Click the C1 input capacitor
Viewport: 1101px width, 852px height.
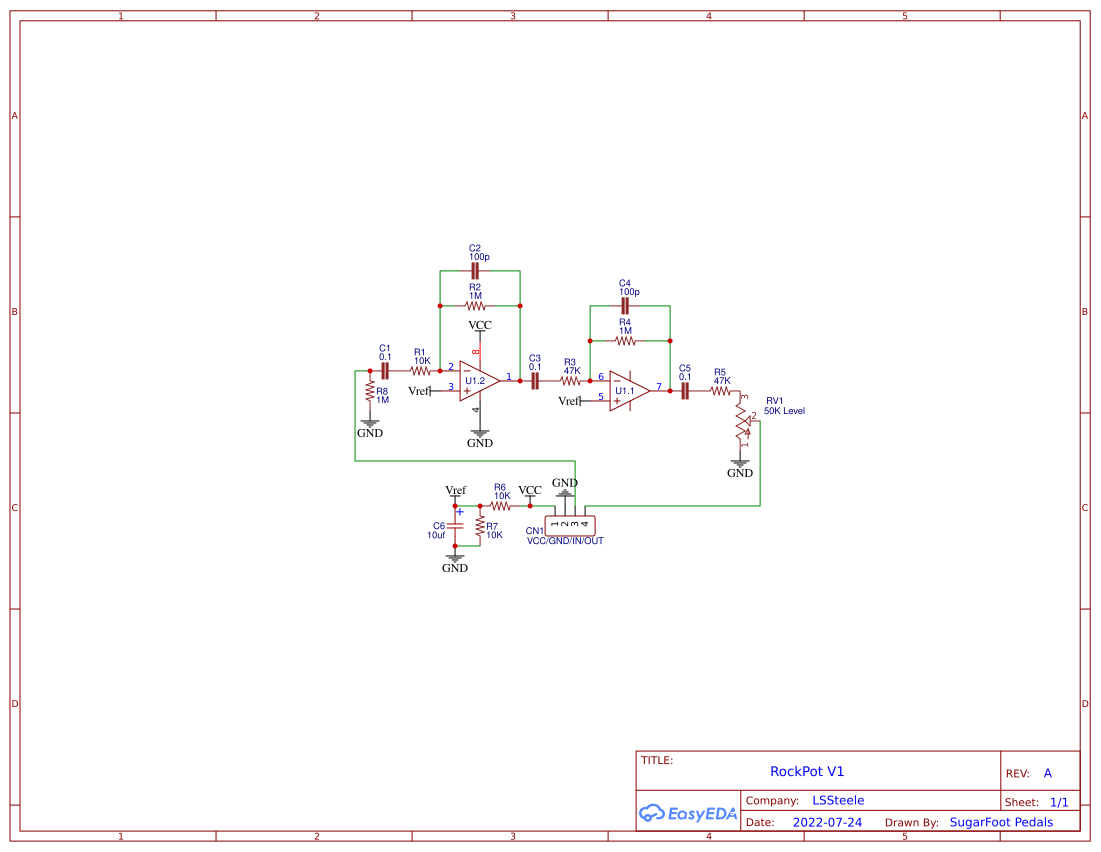(384, 370)
